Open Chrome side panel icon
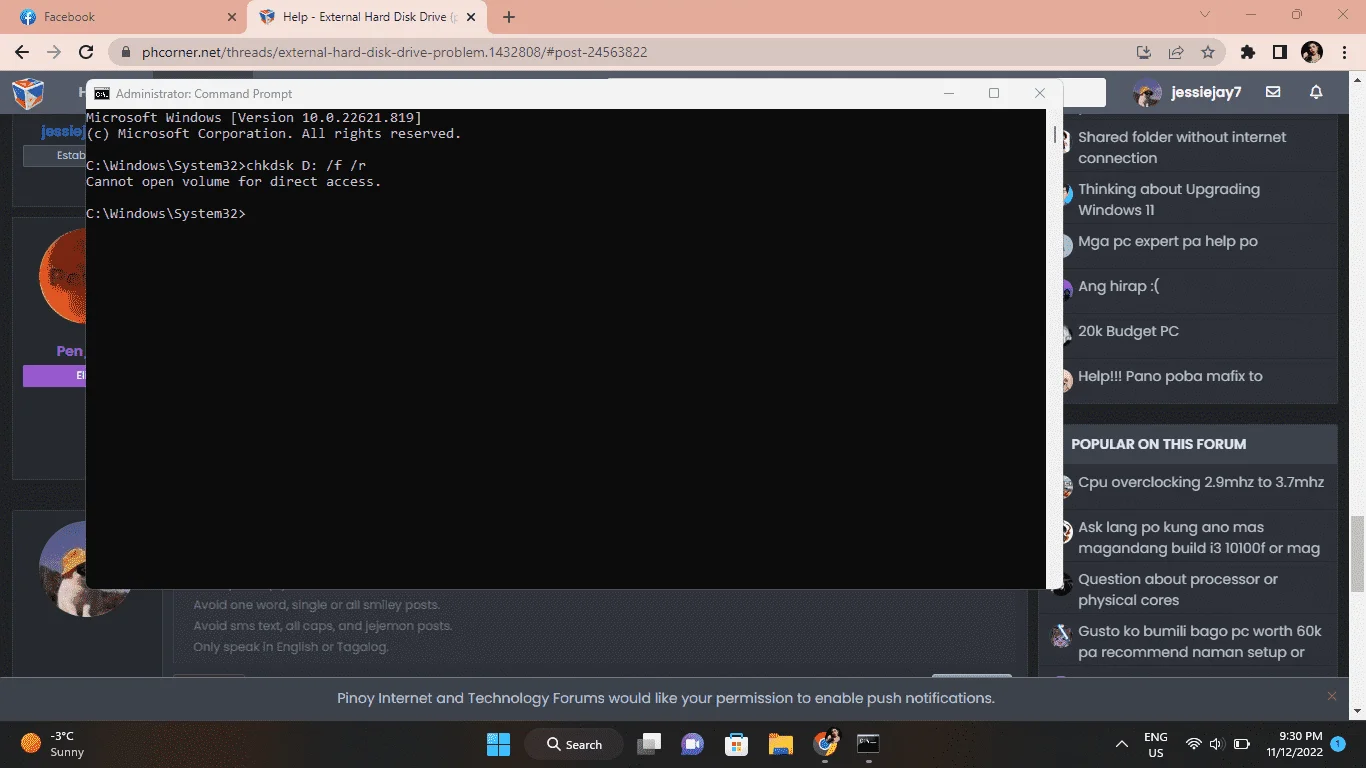The width and height of the screenshot is (1366, 768). click(1279, 52)
